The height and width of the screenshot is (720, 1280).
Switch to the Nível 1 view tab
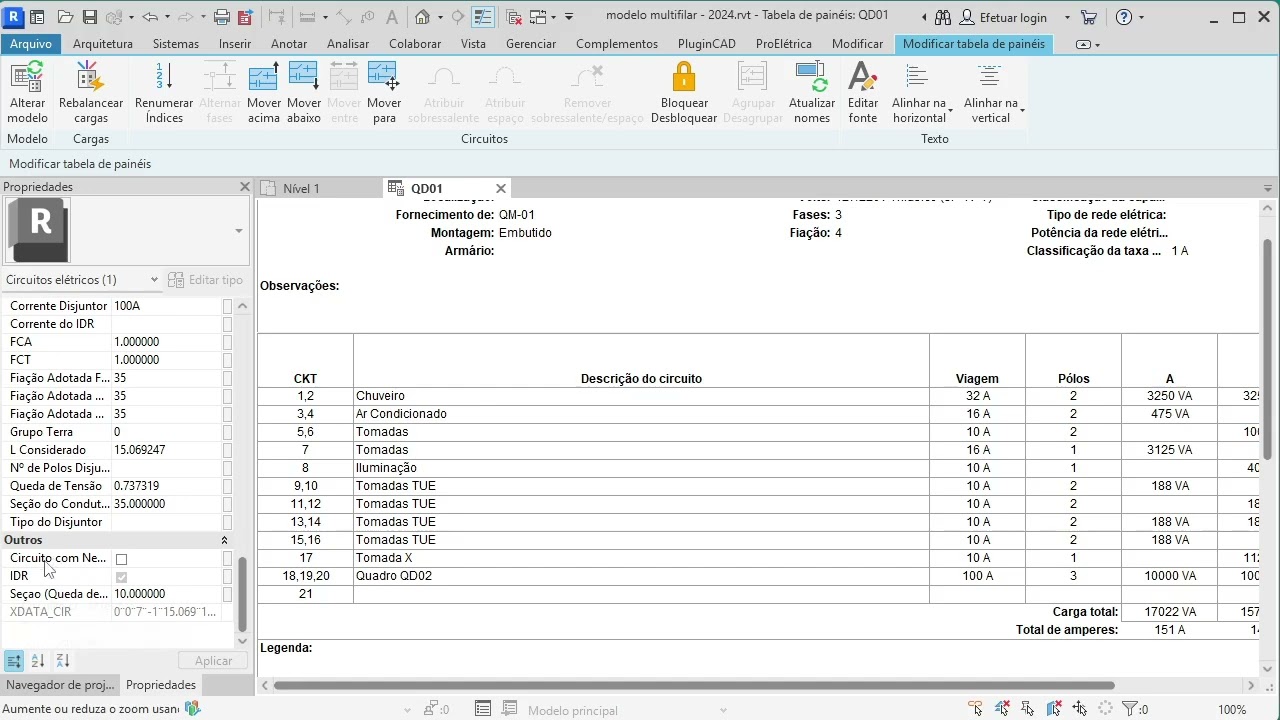[301, 188]
